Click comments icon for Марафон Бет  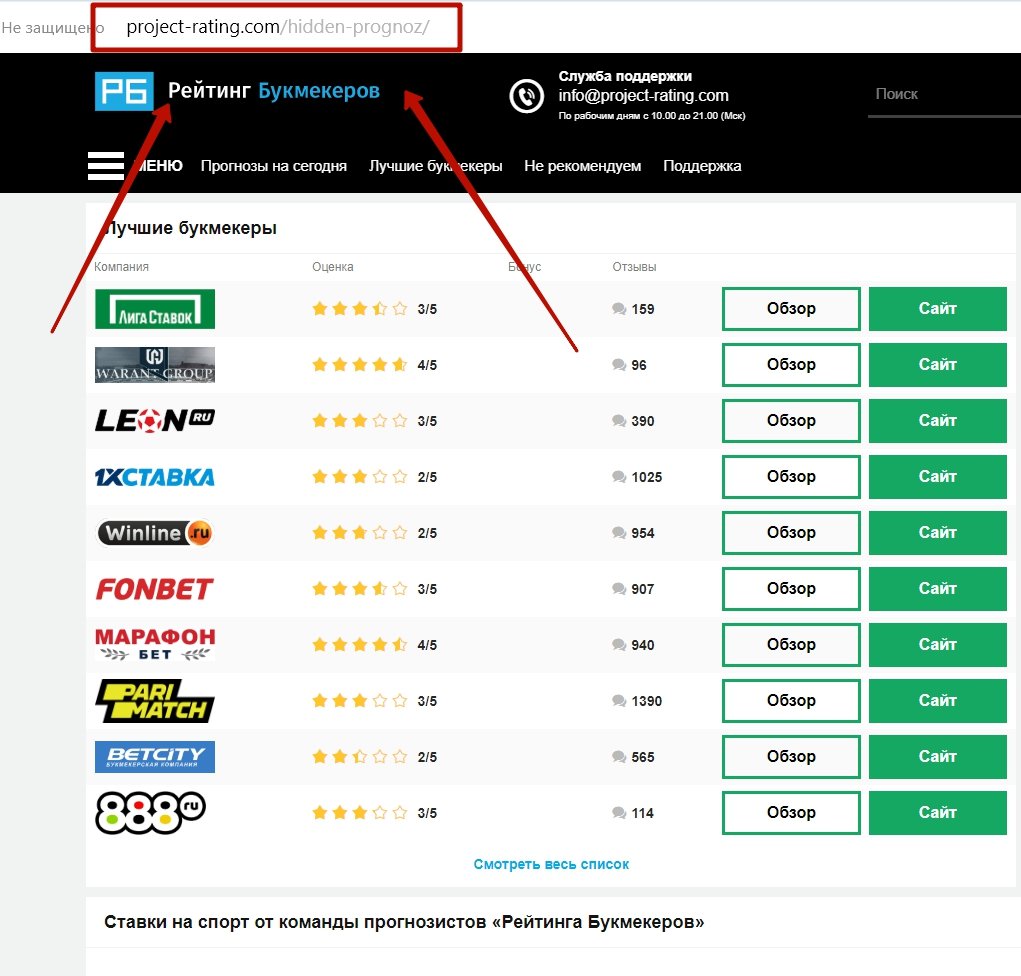619,645
